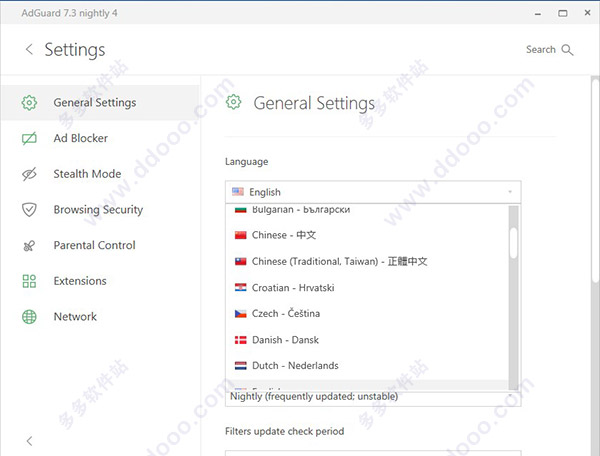Click the Taiwan flag icon

(x=240, y=261)
